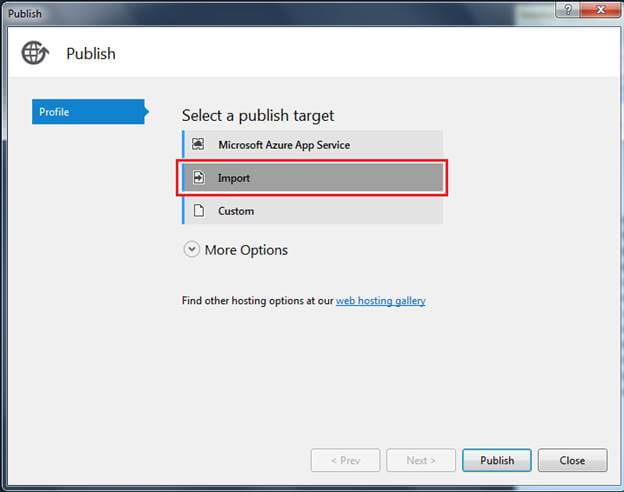The image size is (624, 492).
Task: Open the Help question mark button
Action: (568, 10)
